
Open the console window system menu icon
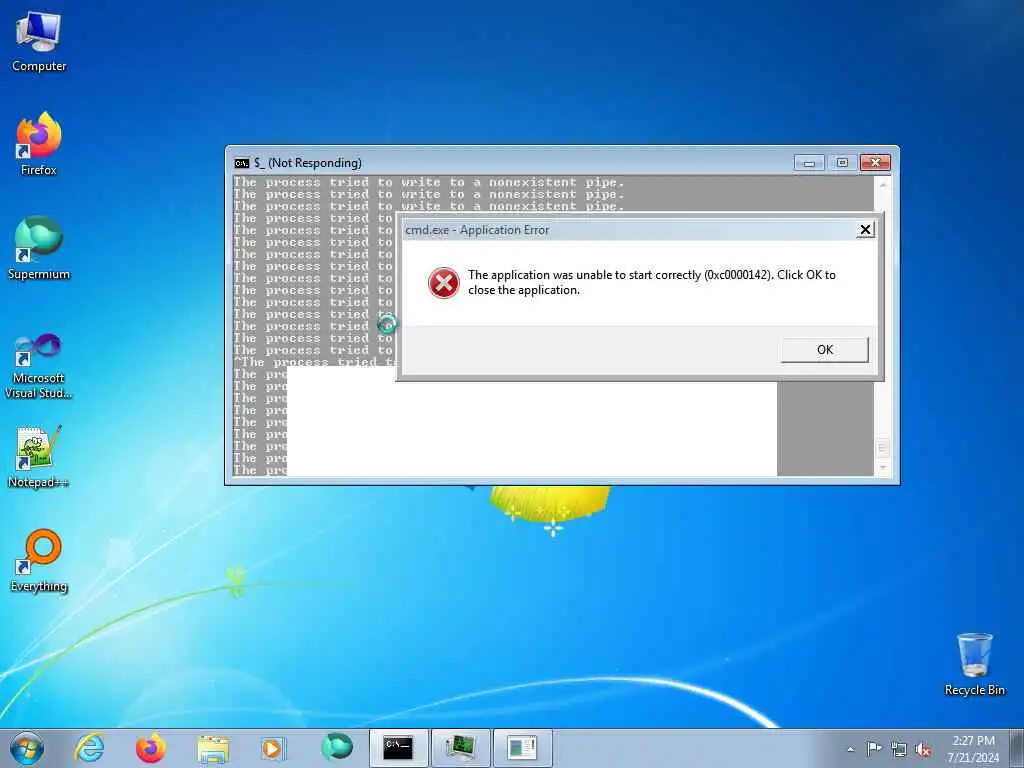242,163
